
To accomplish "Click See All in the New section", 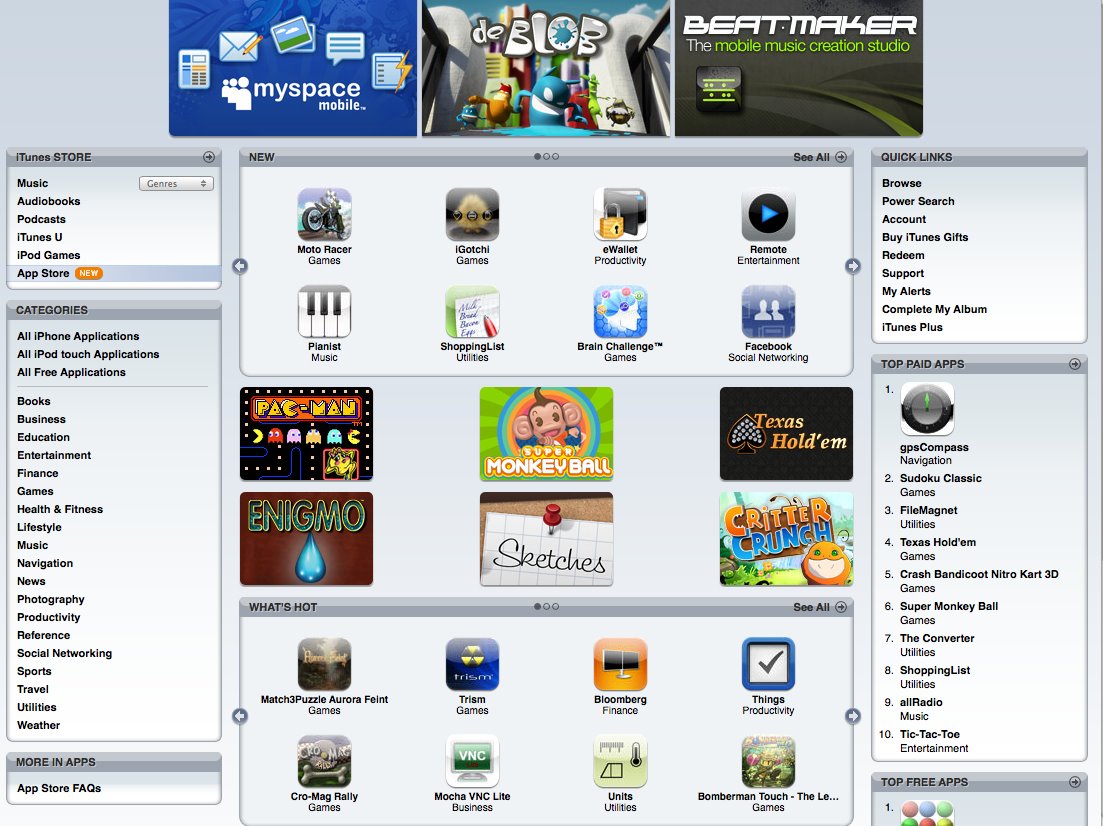I will (820, 157).
